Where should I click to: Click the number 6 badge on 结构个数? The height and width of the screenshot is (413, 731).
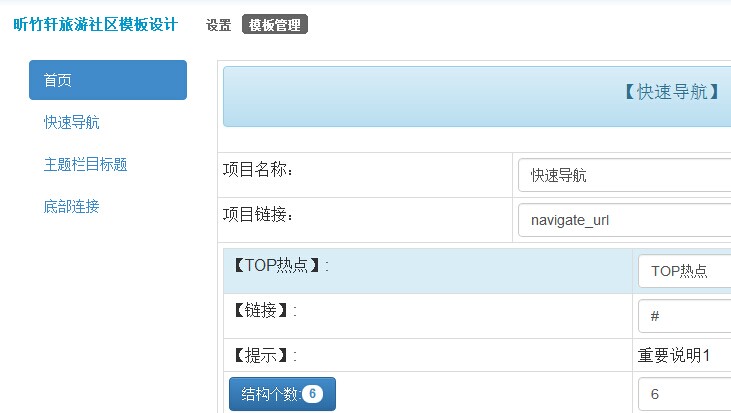tap(312, 394)
